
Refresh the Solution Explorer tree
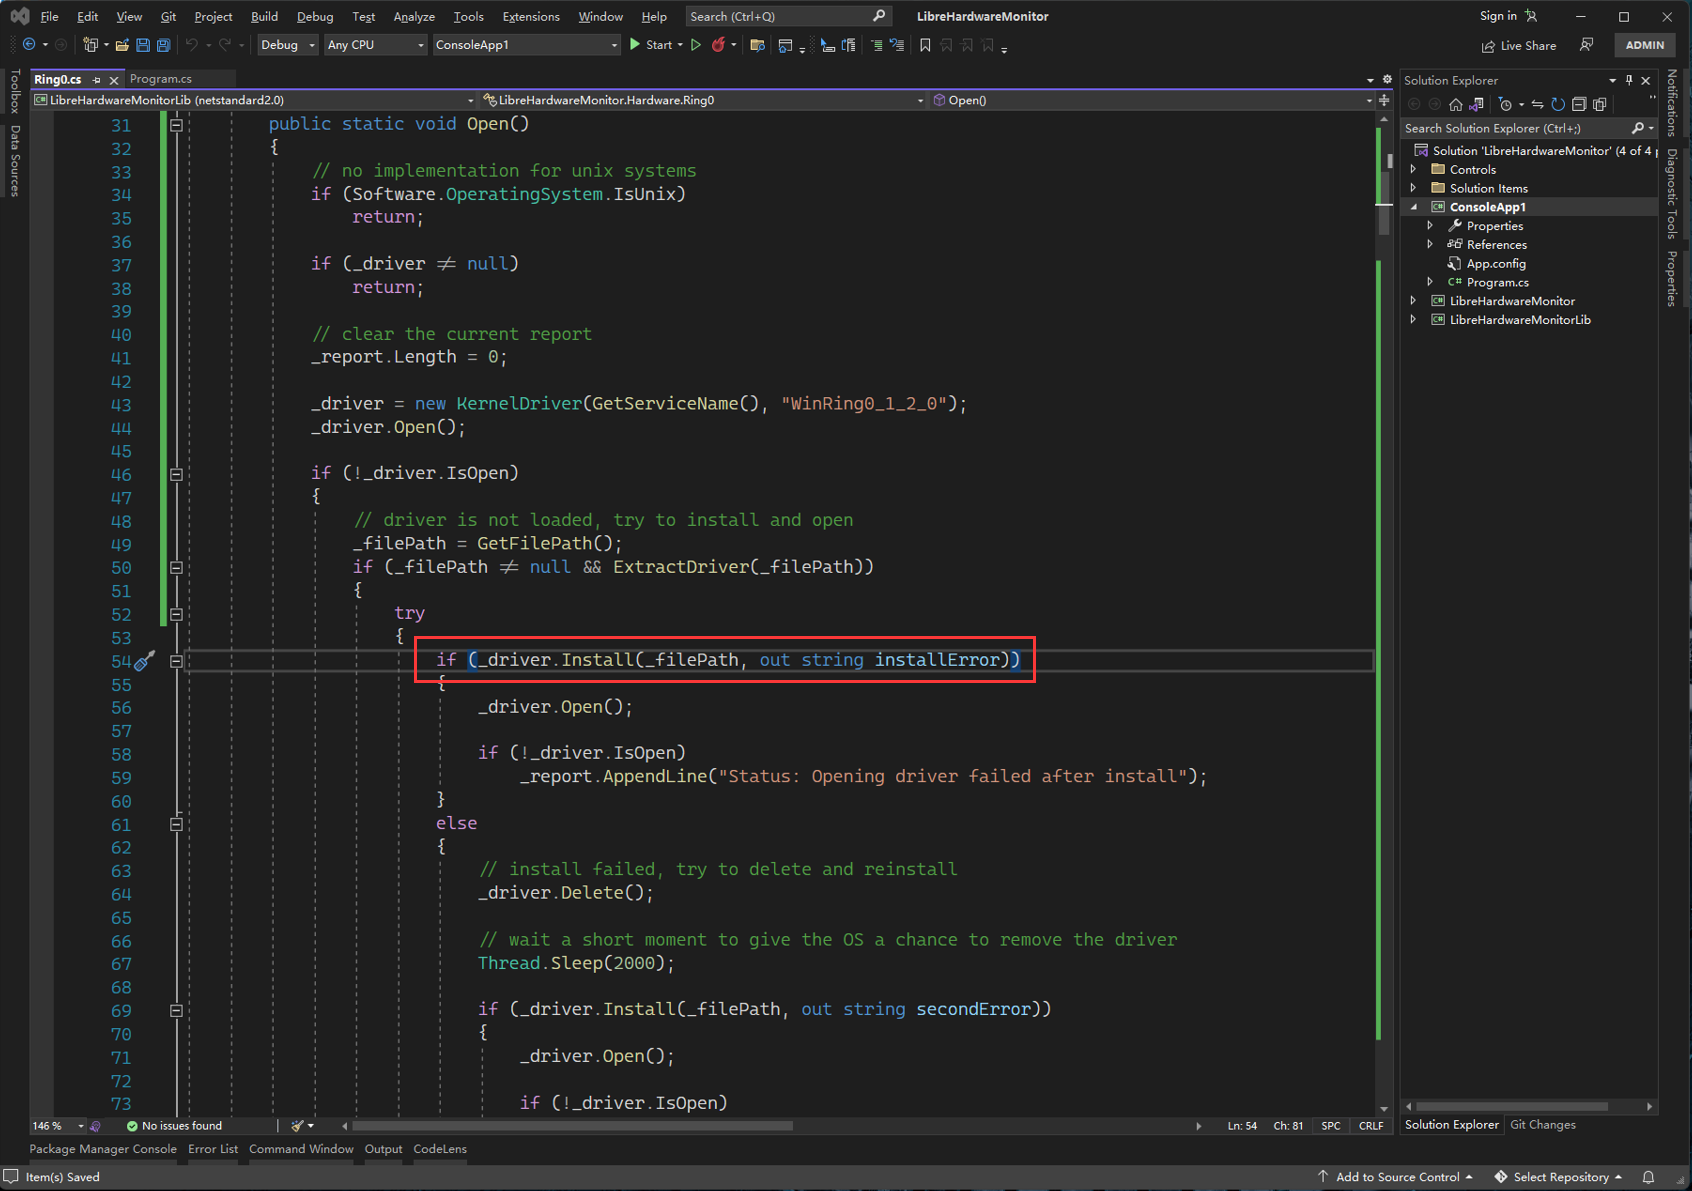coord(1558,103)
